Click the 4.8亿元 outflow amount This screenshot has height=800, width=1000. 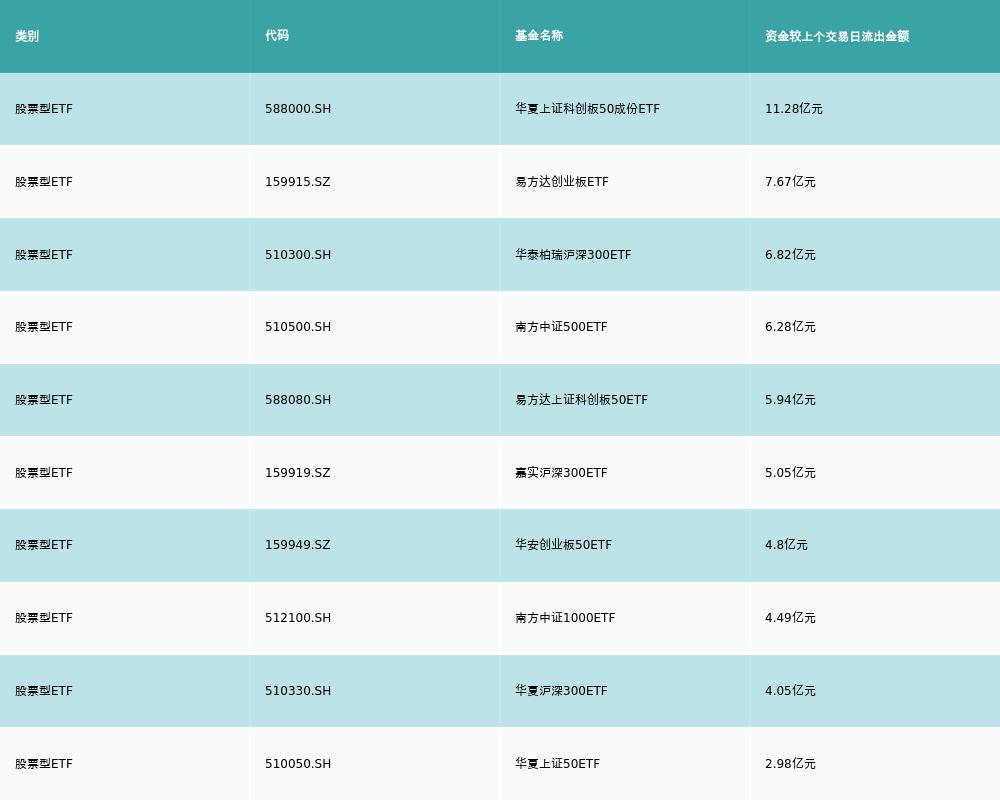786,545
